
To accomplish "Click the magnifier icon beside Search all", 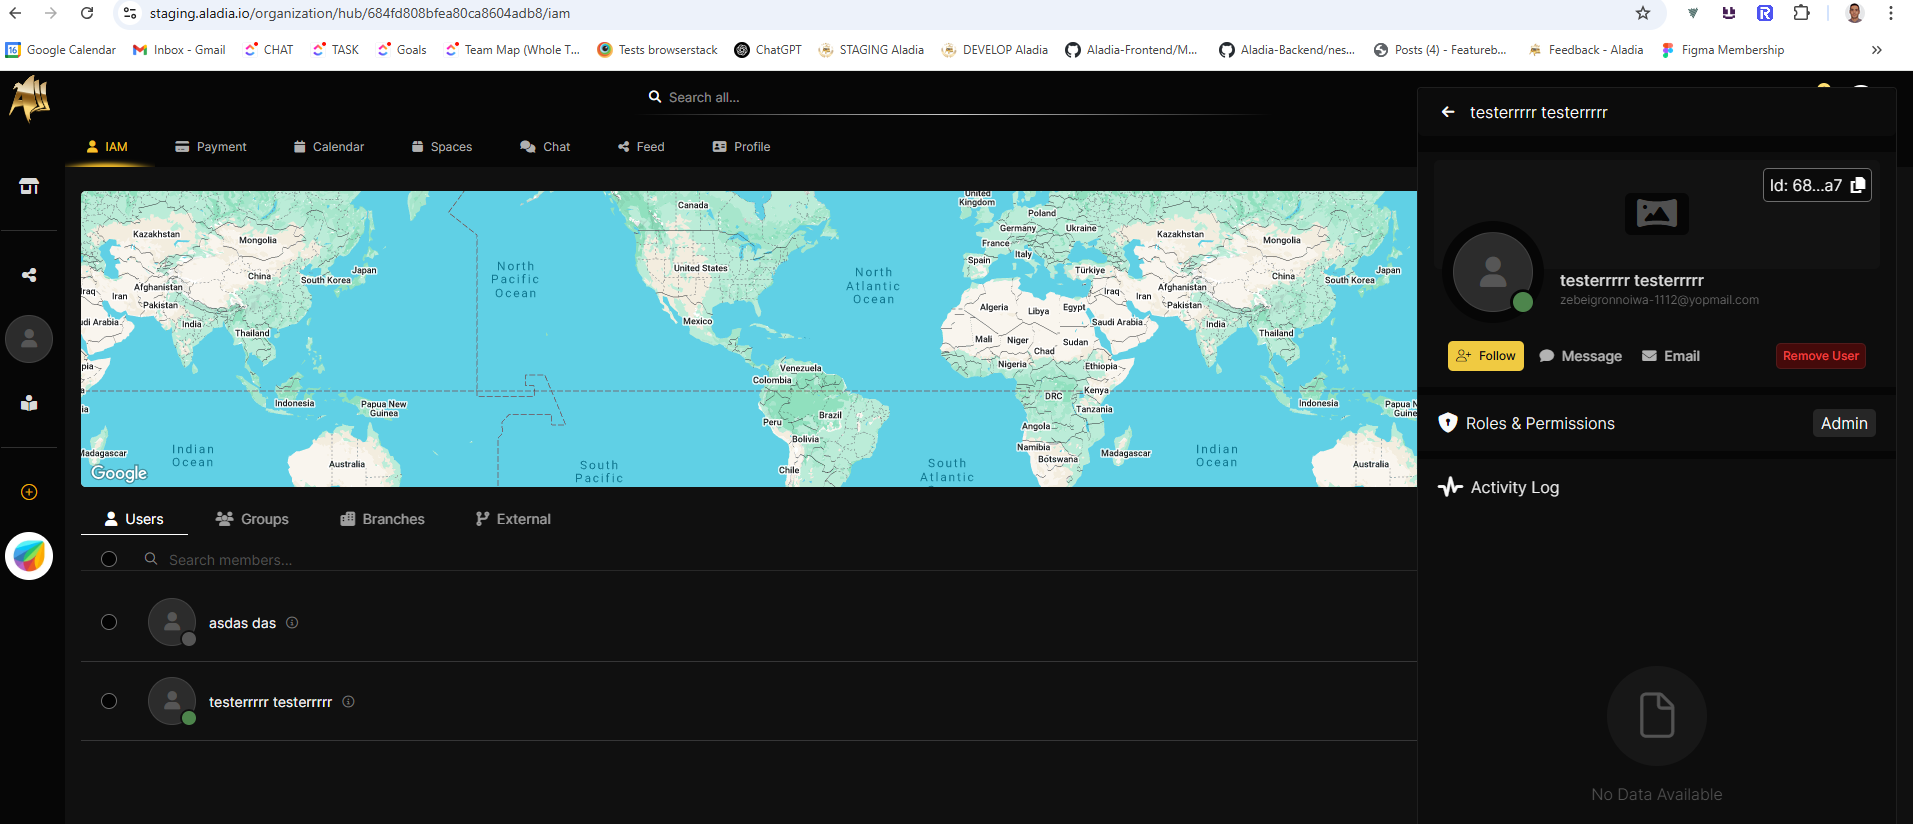I will 655,97.
